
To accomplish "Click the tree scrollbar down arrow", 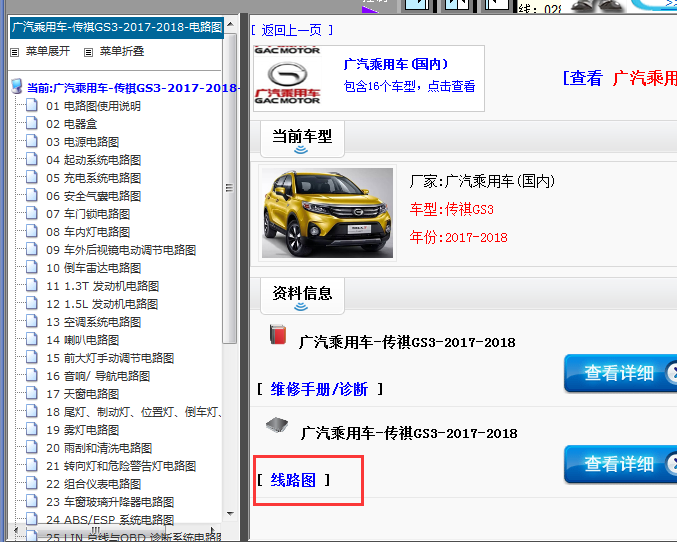I will point(230,513).
